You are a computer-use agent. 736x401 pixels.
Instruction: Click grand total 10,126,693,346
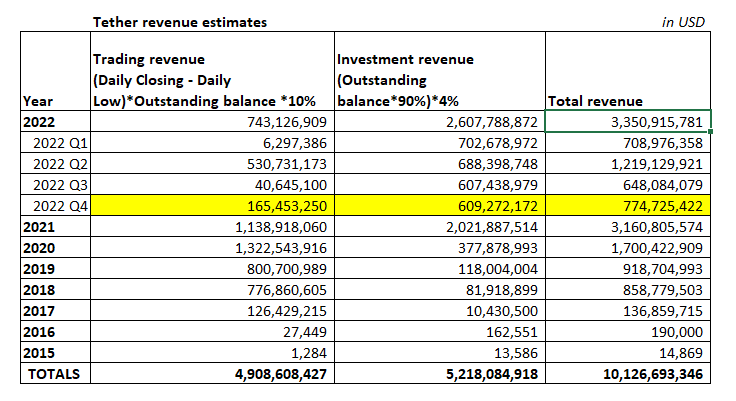(628, 373)
